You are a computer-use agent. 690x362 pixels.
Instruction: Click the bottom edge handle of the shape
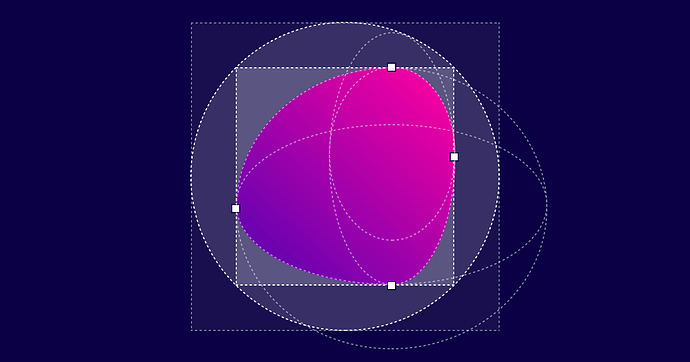[391, 285]
